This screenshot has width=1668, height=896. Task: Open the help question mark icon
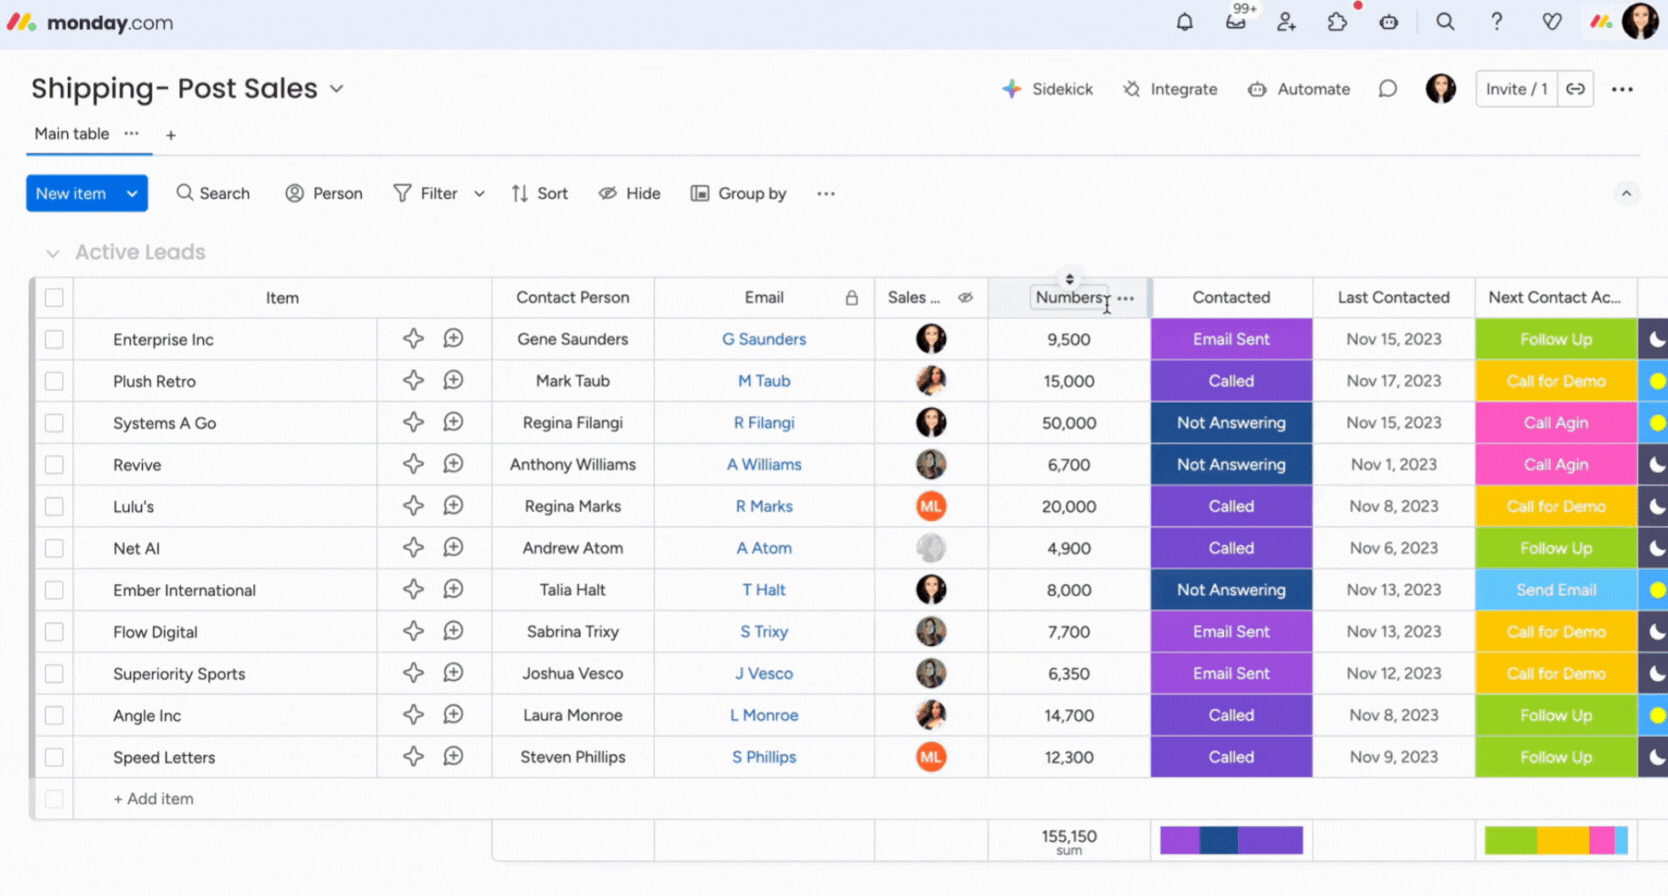1496,22
